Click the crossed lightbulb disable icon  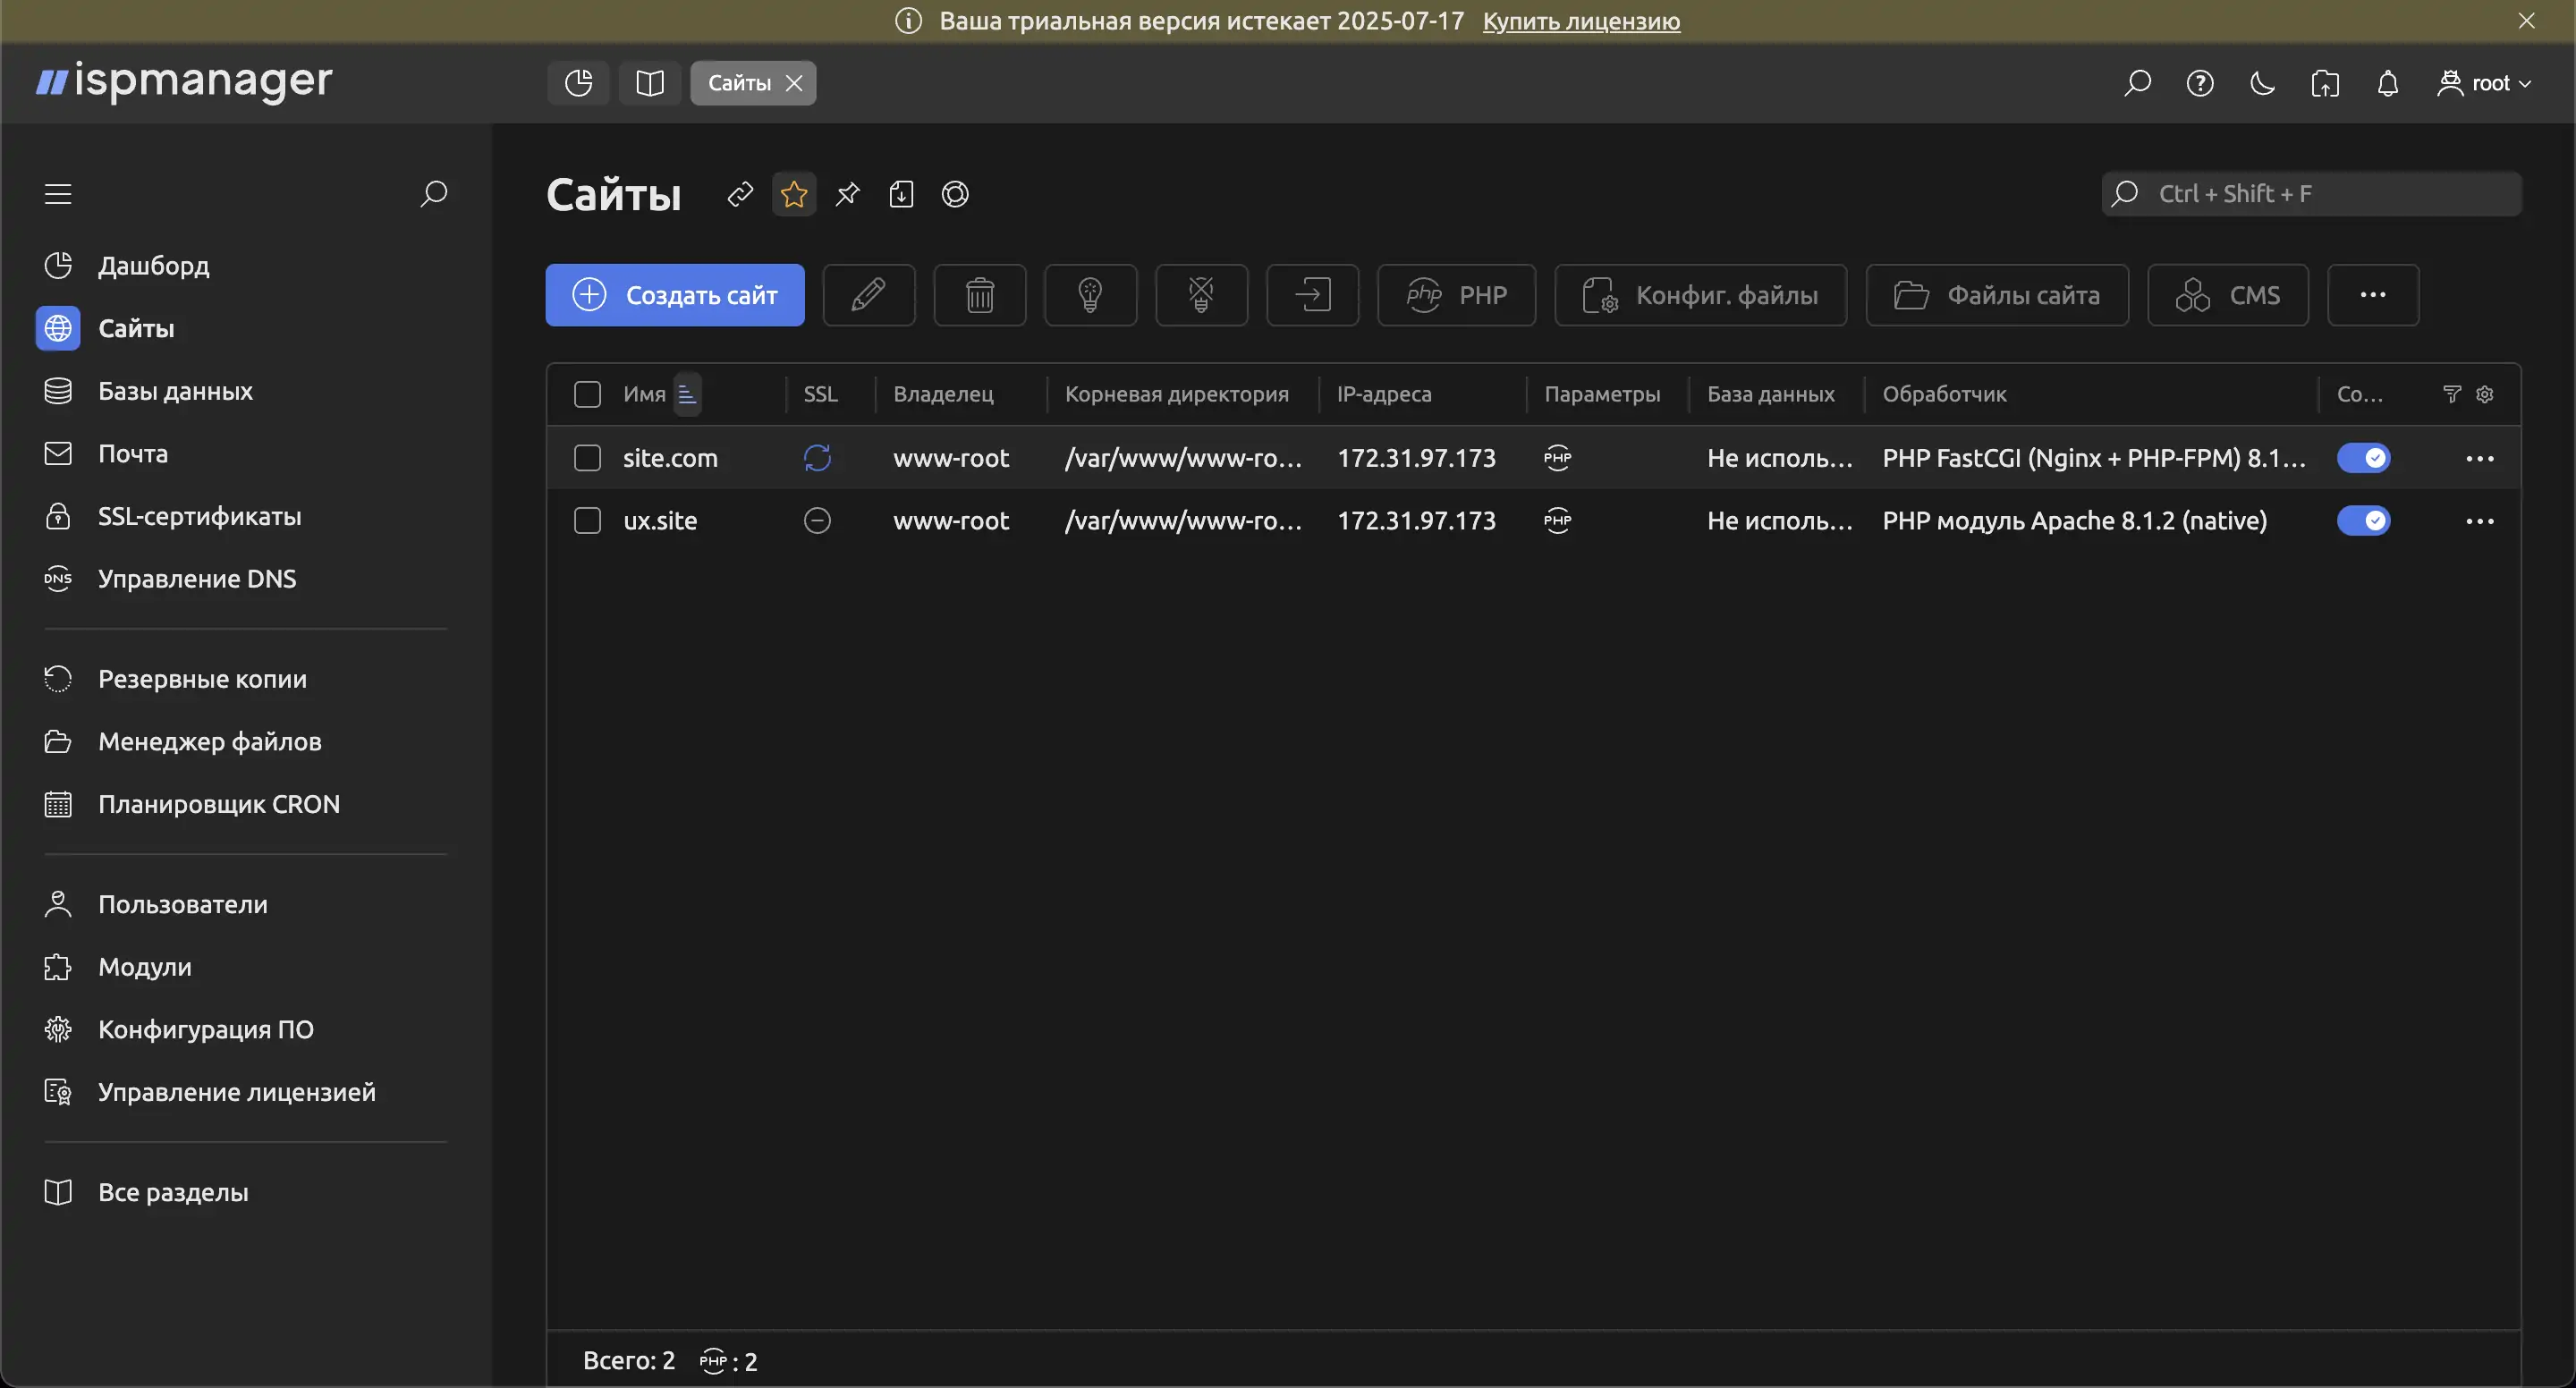[1201, 295]
